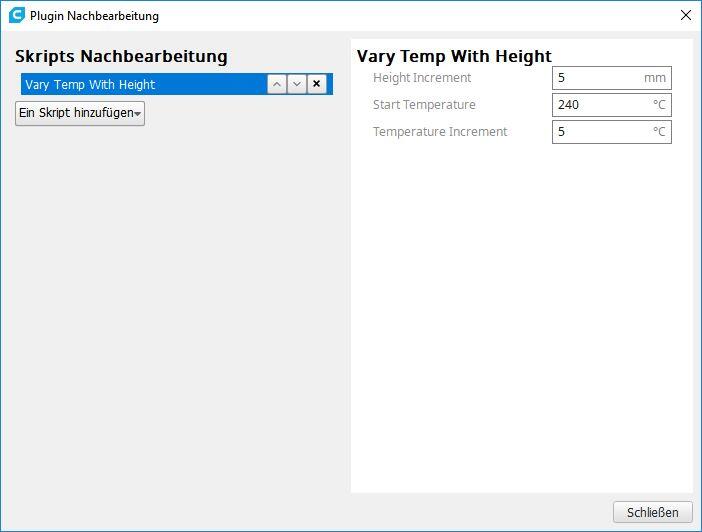Move Vary Temp With Height script down

pyautogui.click(x=297, y=84)
